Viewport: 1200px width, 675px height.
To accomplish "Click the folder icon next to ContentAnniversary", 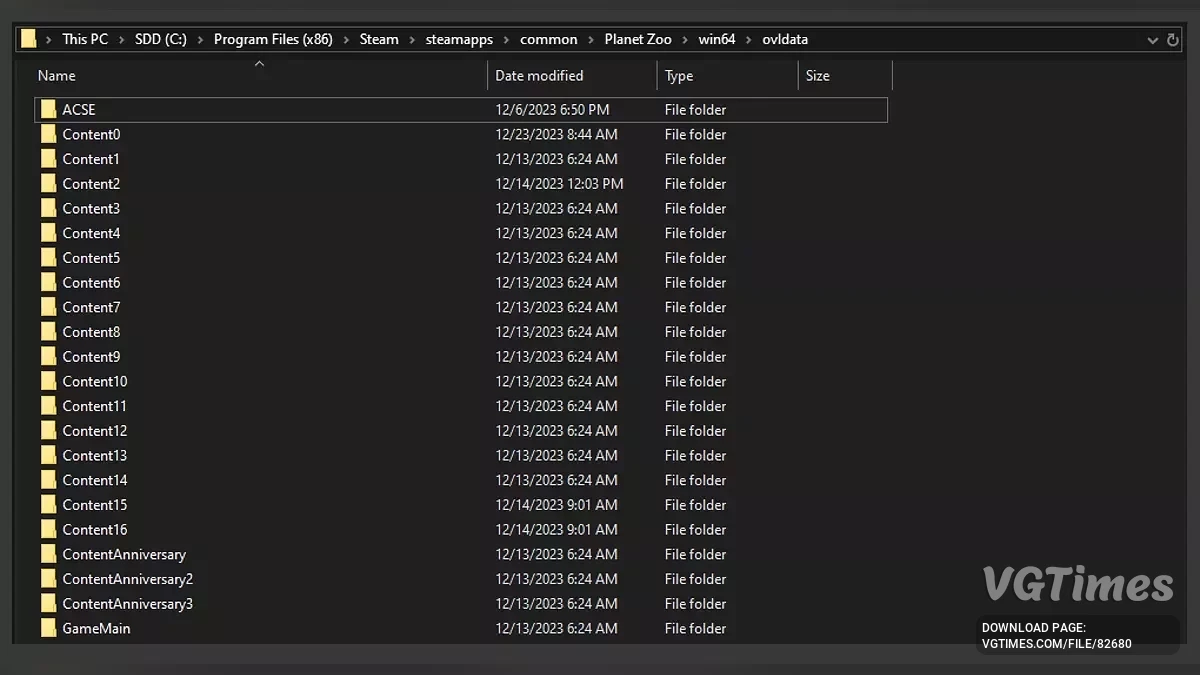I will click(48, 554).
